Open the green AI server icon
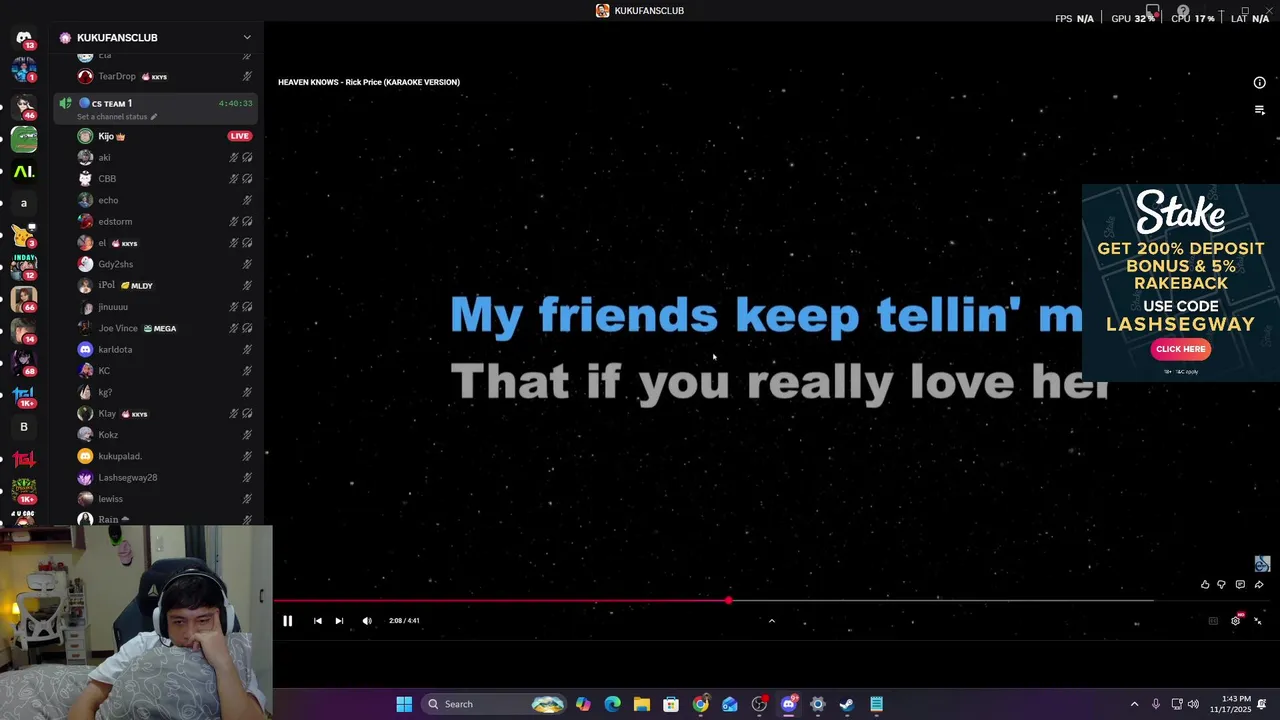The image size is (1280, 720). [x=24, y=172]
